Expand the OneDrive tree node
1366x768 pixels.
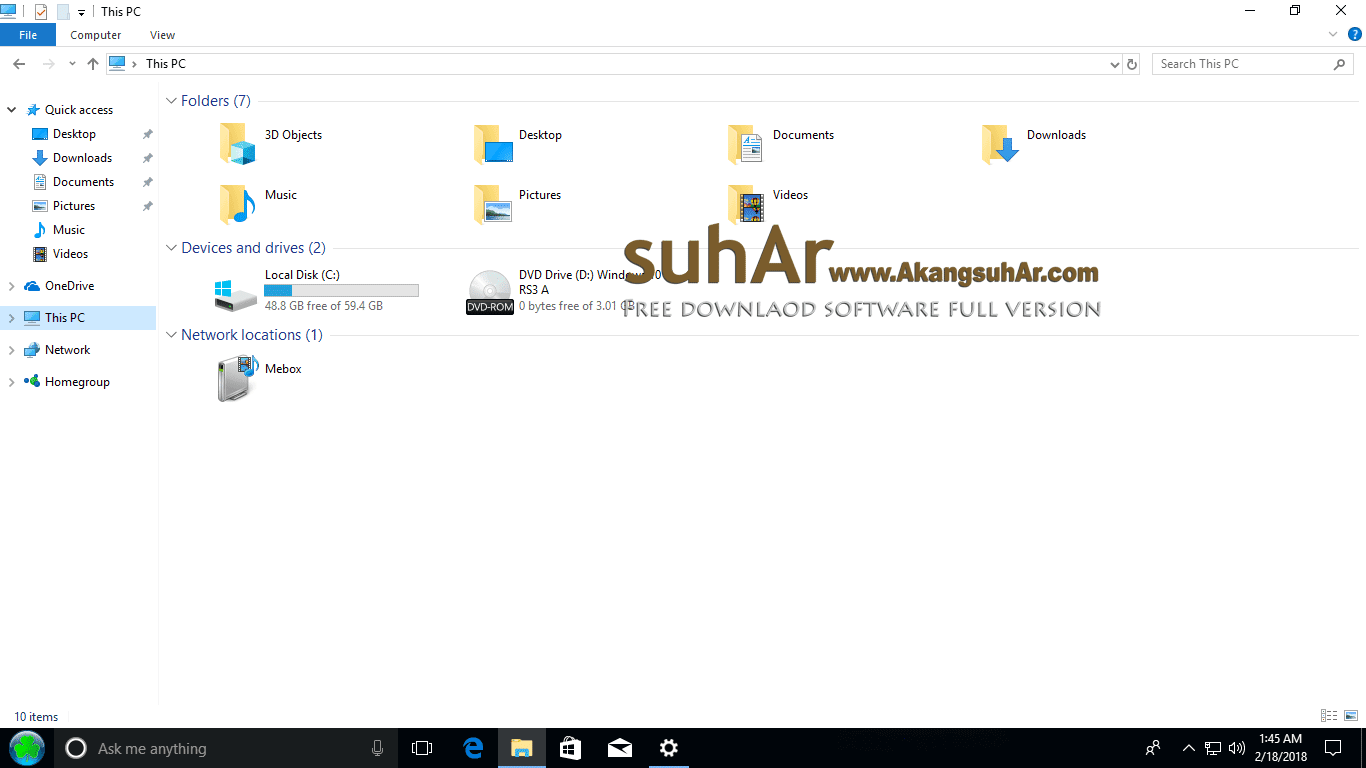pos(11,286)
